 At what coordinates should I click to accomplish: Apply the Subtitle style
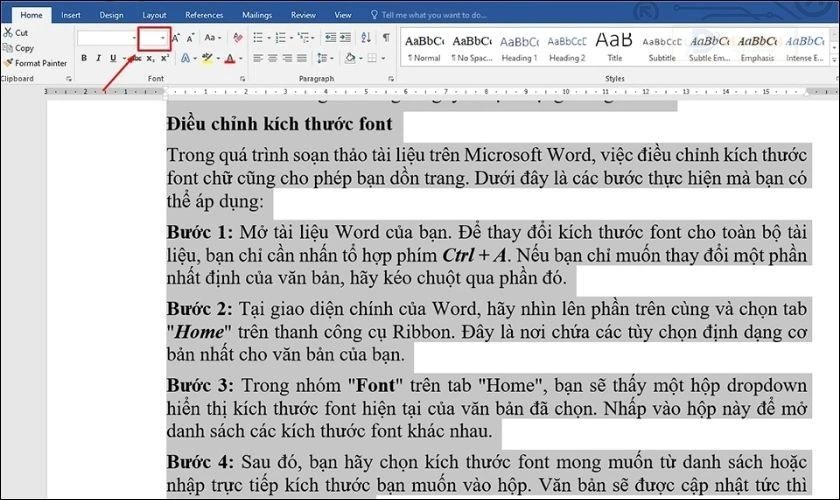662,48
